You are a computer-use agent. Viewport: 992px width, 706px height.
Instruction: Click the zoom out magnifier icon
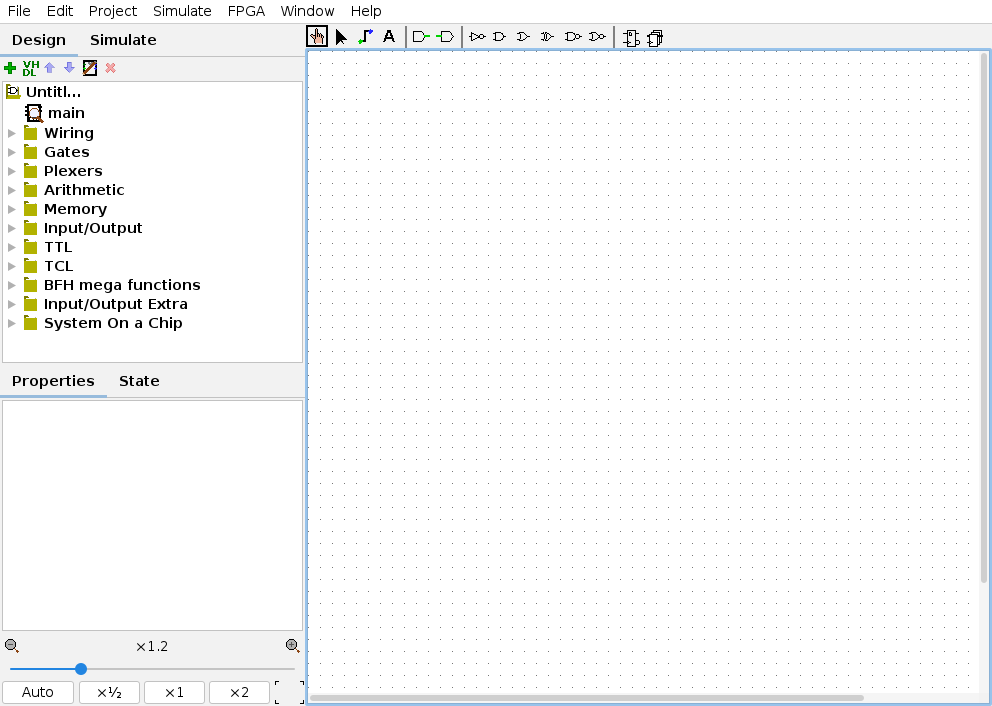(11, 646)
